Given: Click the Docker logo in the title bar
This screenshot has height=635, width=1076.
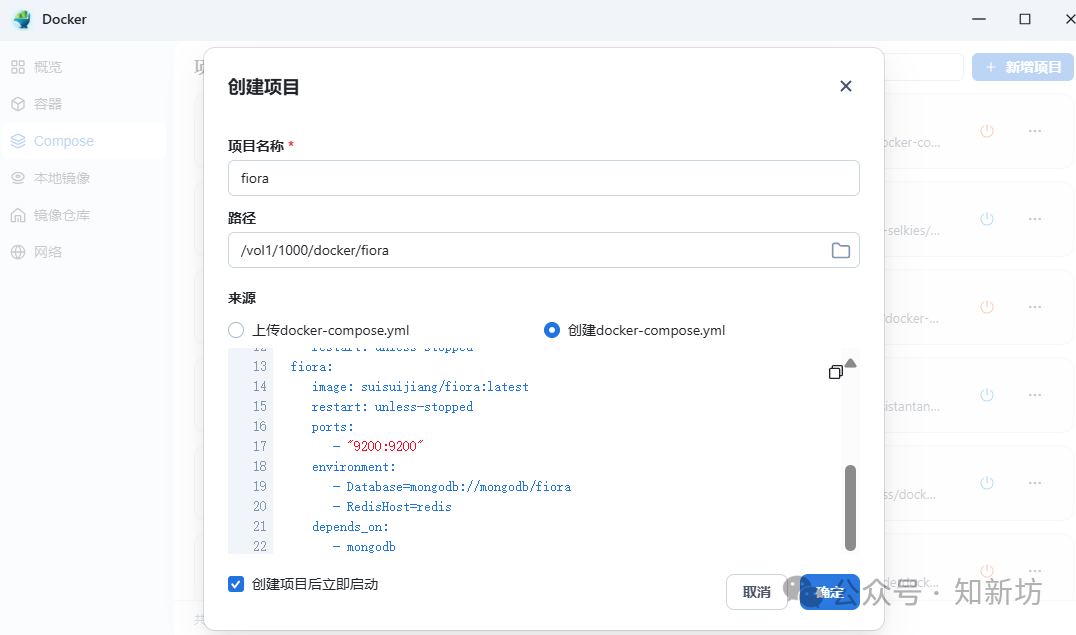Looking at the screenshot, I should point(22,19).
